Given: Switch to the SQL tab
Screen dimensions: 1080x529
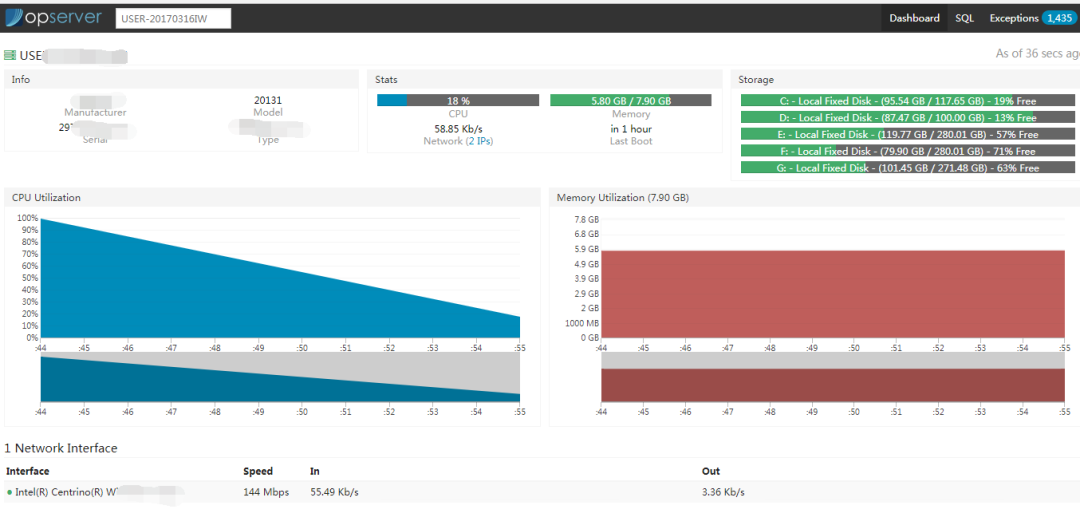Looking at the screenshot, I should click(964, 18).
